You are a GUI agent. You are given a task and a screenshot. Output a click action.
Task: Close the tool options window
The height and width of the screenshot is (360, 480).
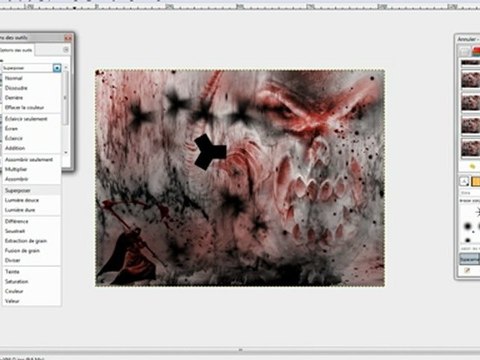coord(68,38)
